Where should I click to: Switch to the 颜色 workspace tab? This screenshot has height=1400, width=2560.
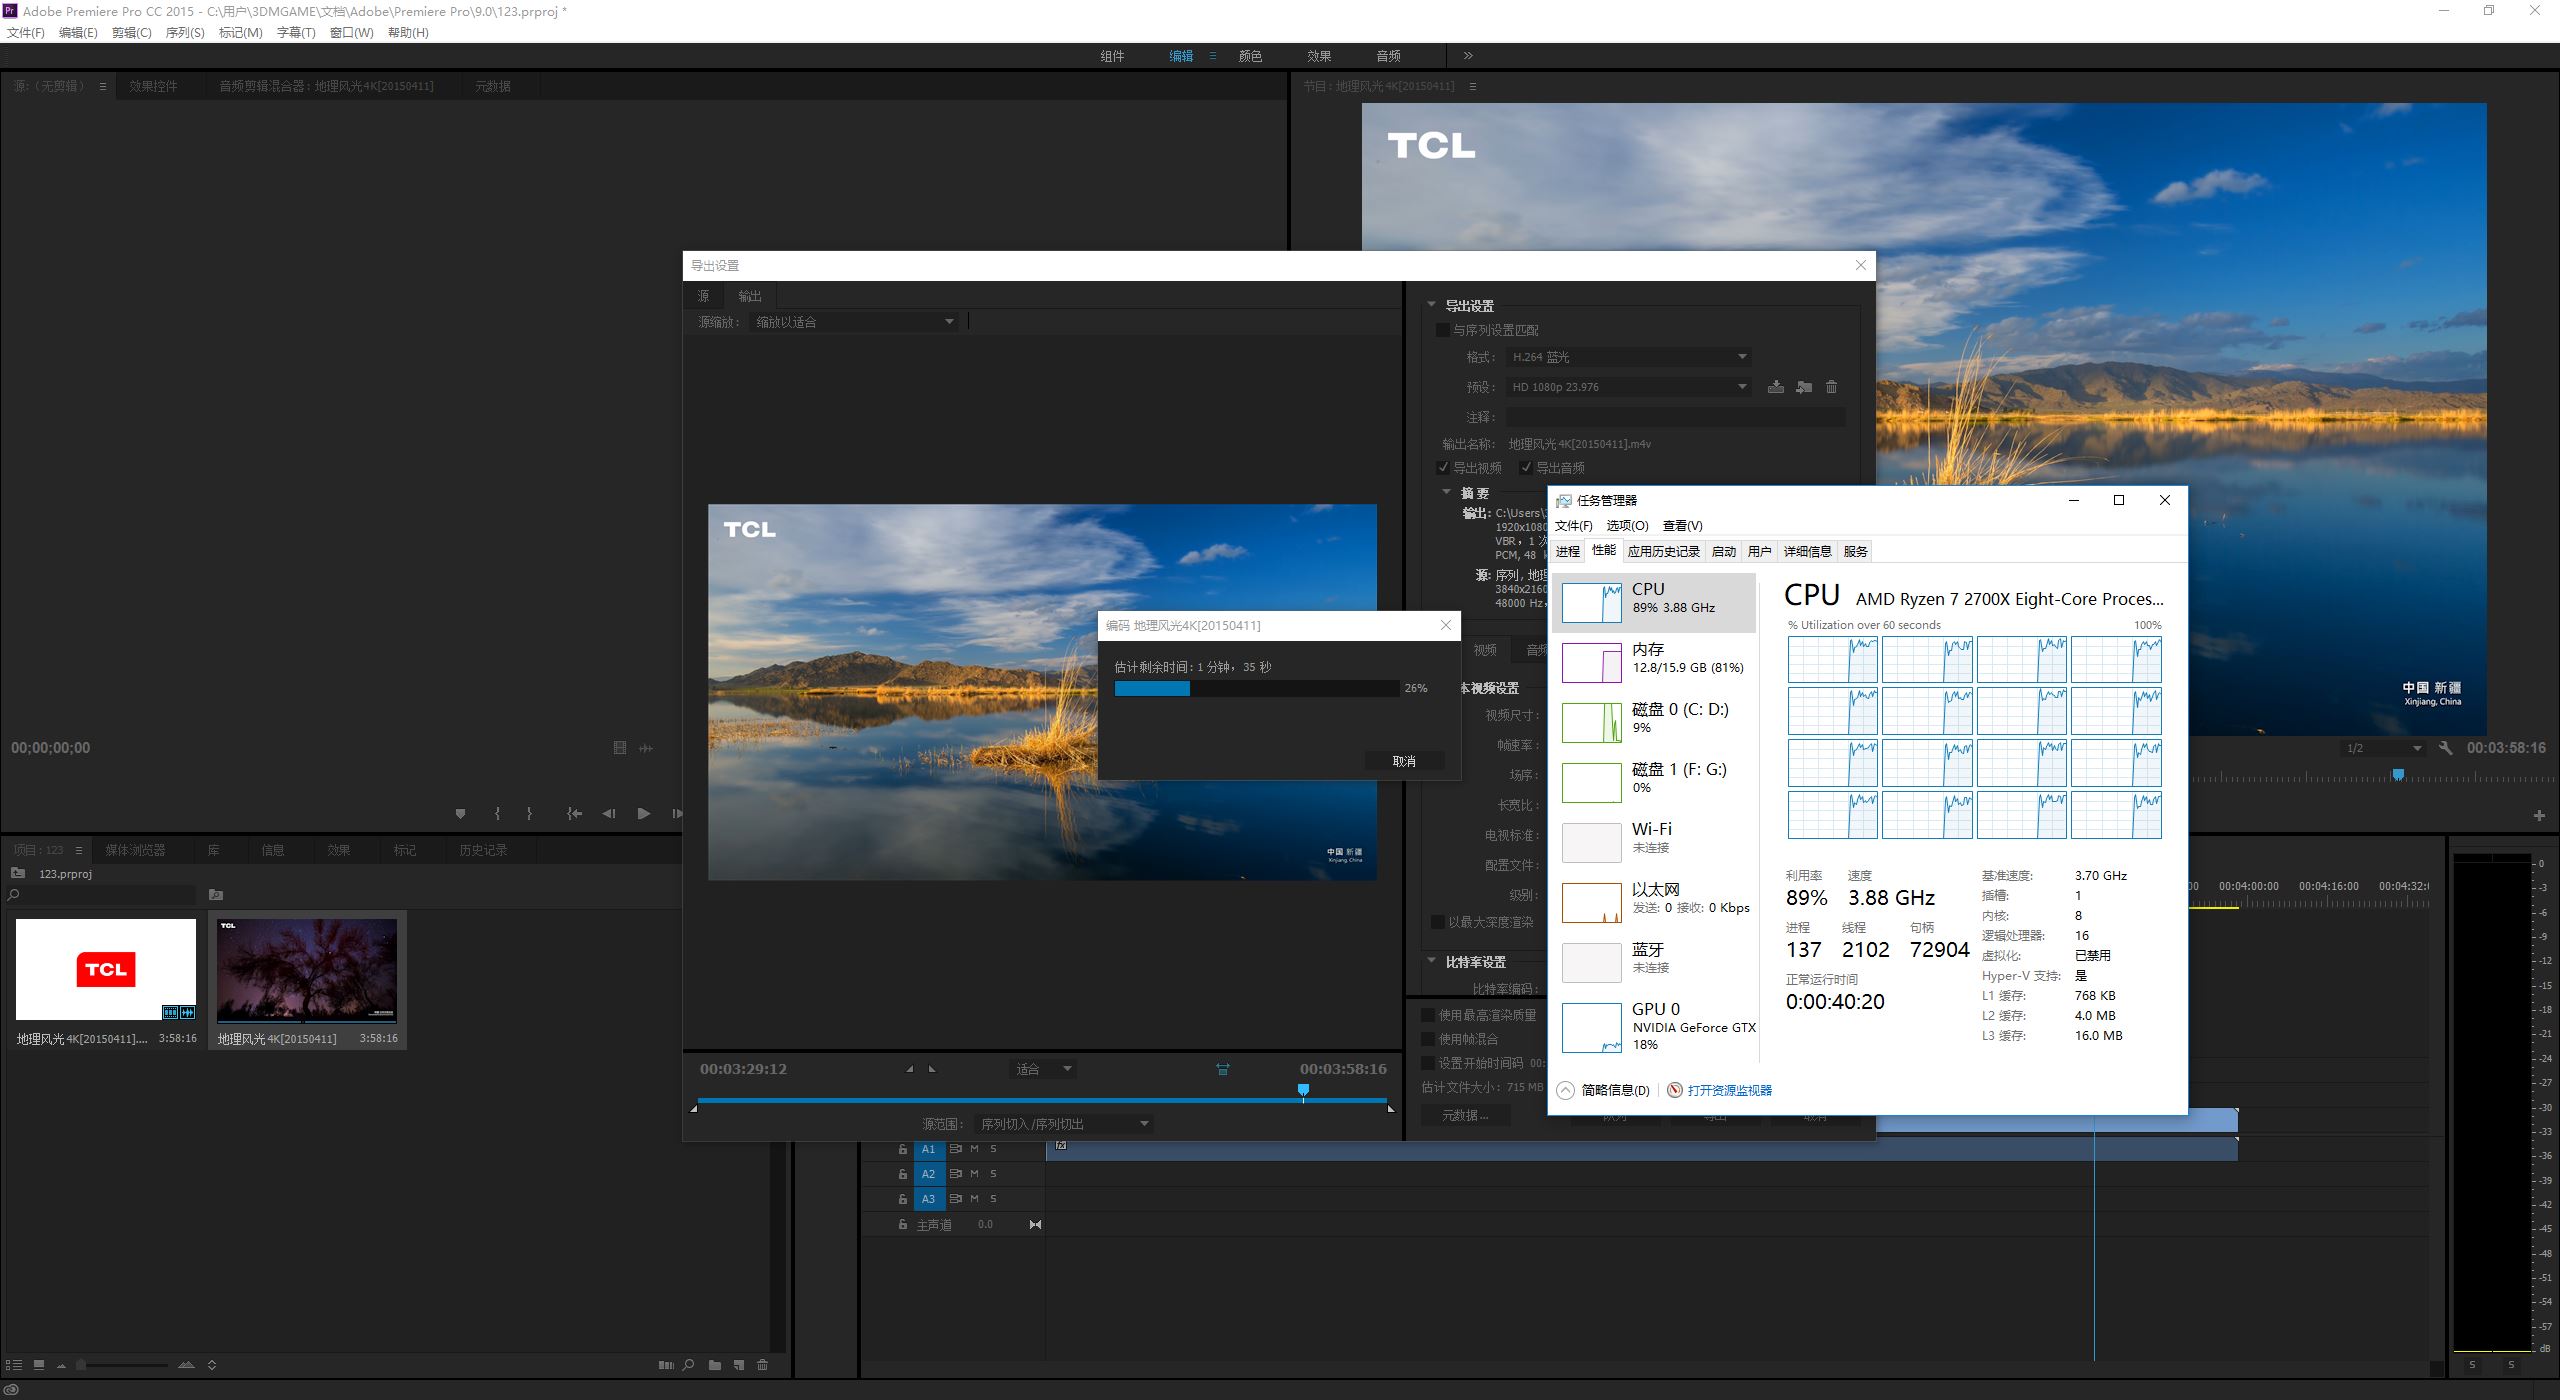pos(1250,56)
